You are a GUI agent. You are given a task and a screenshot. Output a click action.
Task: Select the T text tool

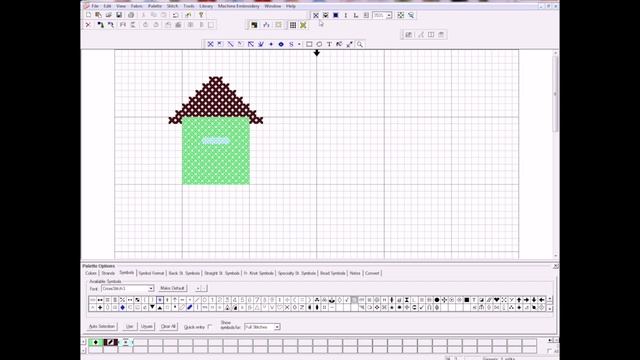[329, 44]
